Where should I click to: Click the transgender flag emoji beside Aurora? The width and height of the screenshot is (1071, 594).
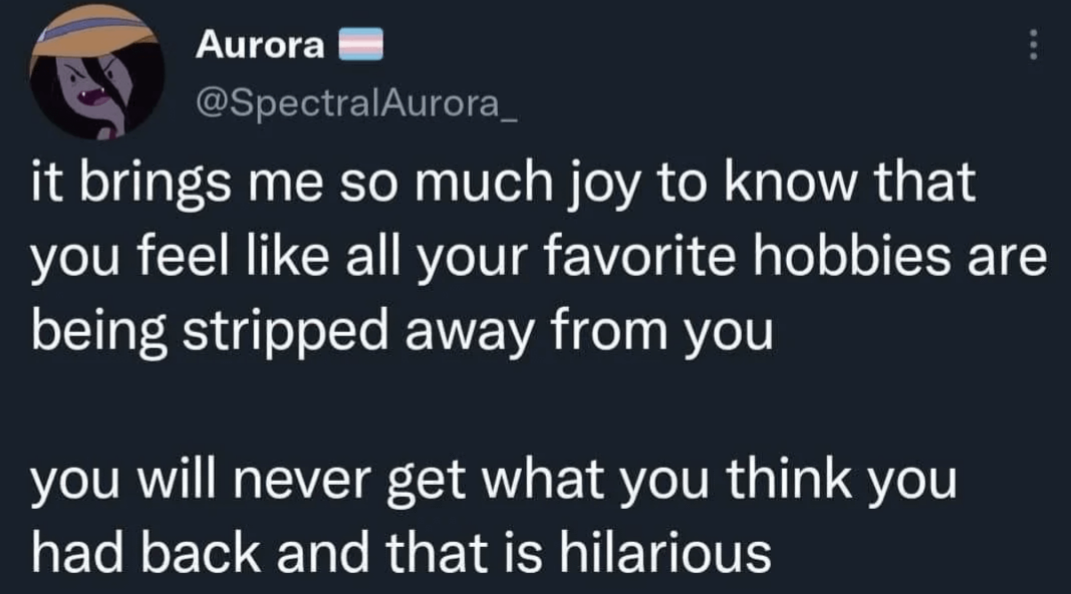pyautogui.click(x=361, y=45)
